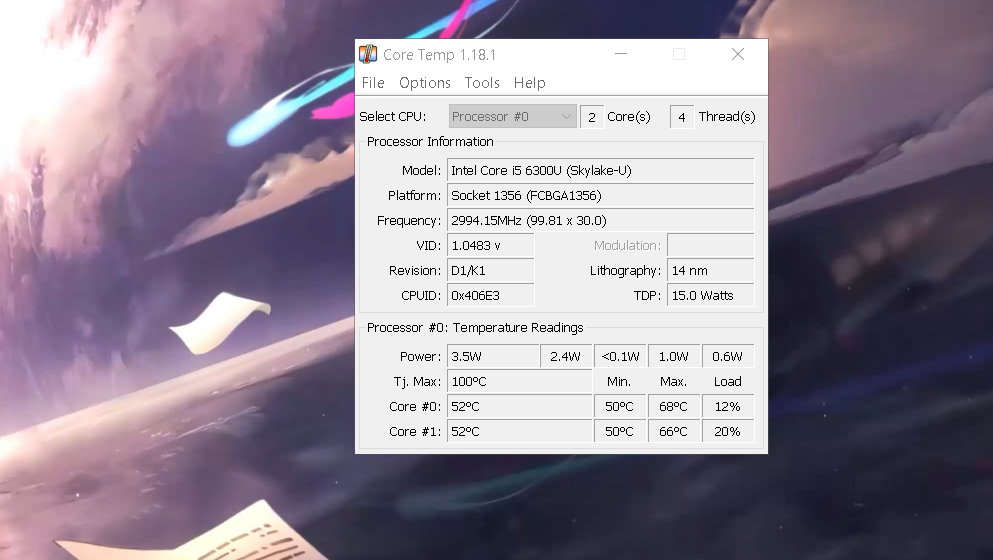This screenshot has height=560, width=993.
Task: Click the empty Modulation field
Action: point(711,246)
